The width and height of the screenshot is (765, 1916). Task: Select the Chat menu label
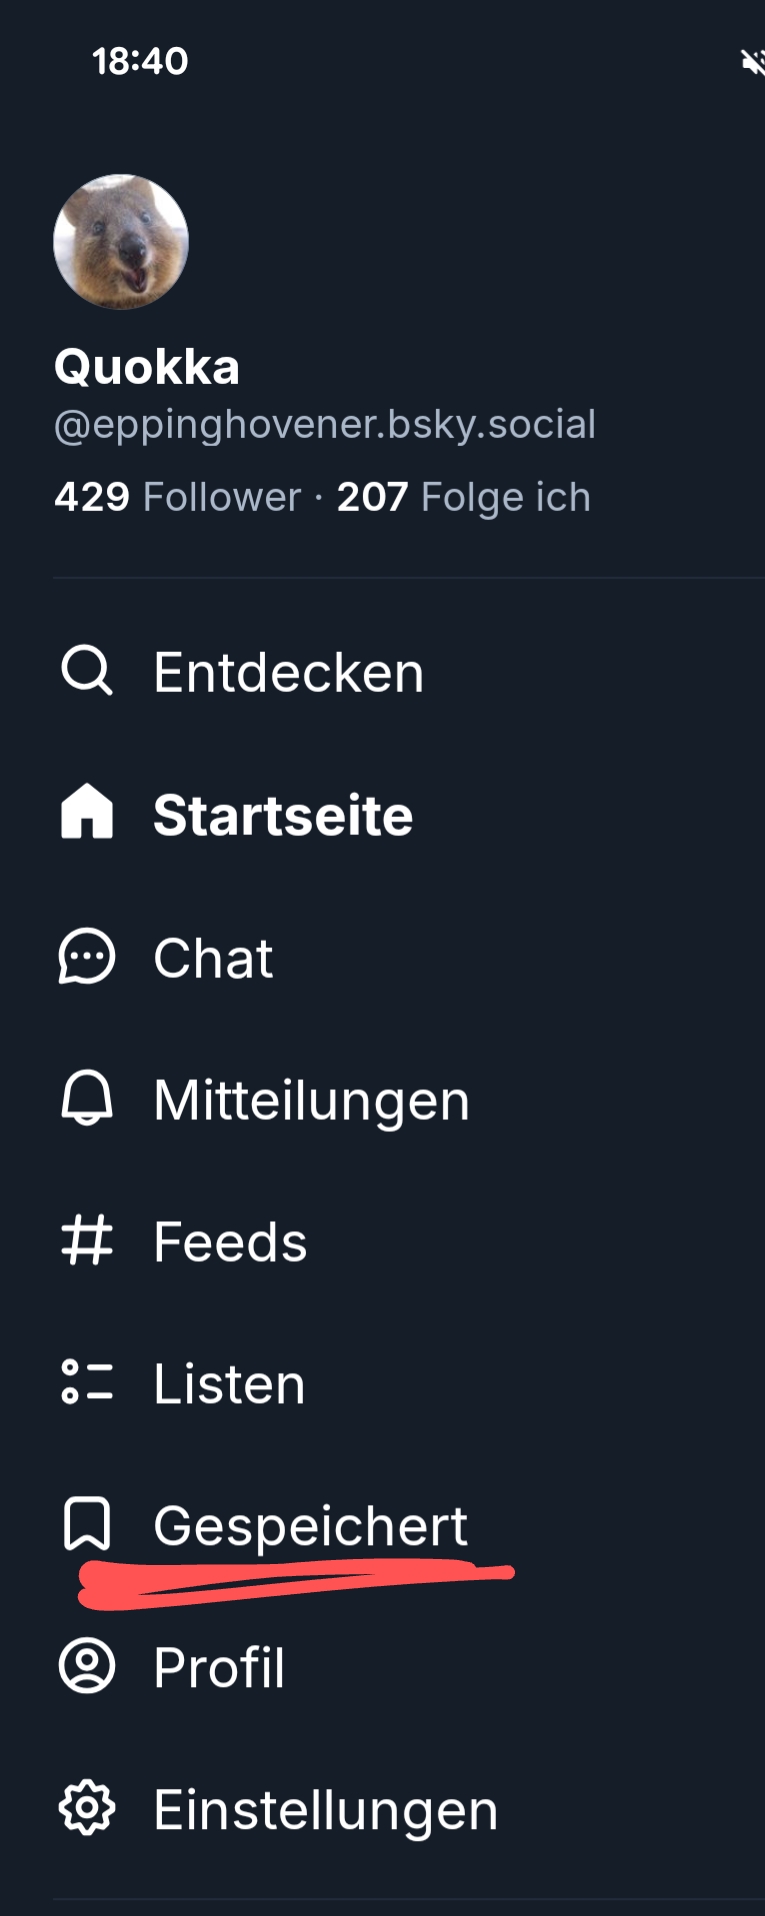pos(213,958)
